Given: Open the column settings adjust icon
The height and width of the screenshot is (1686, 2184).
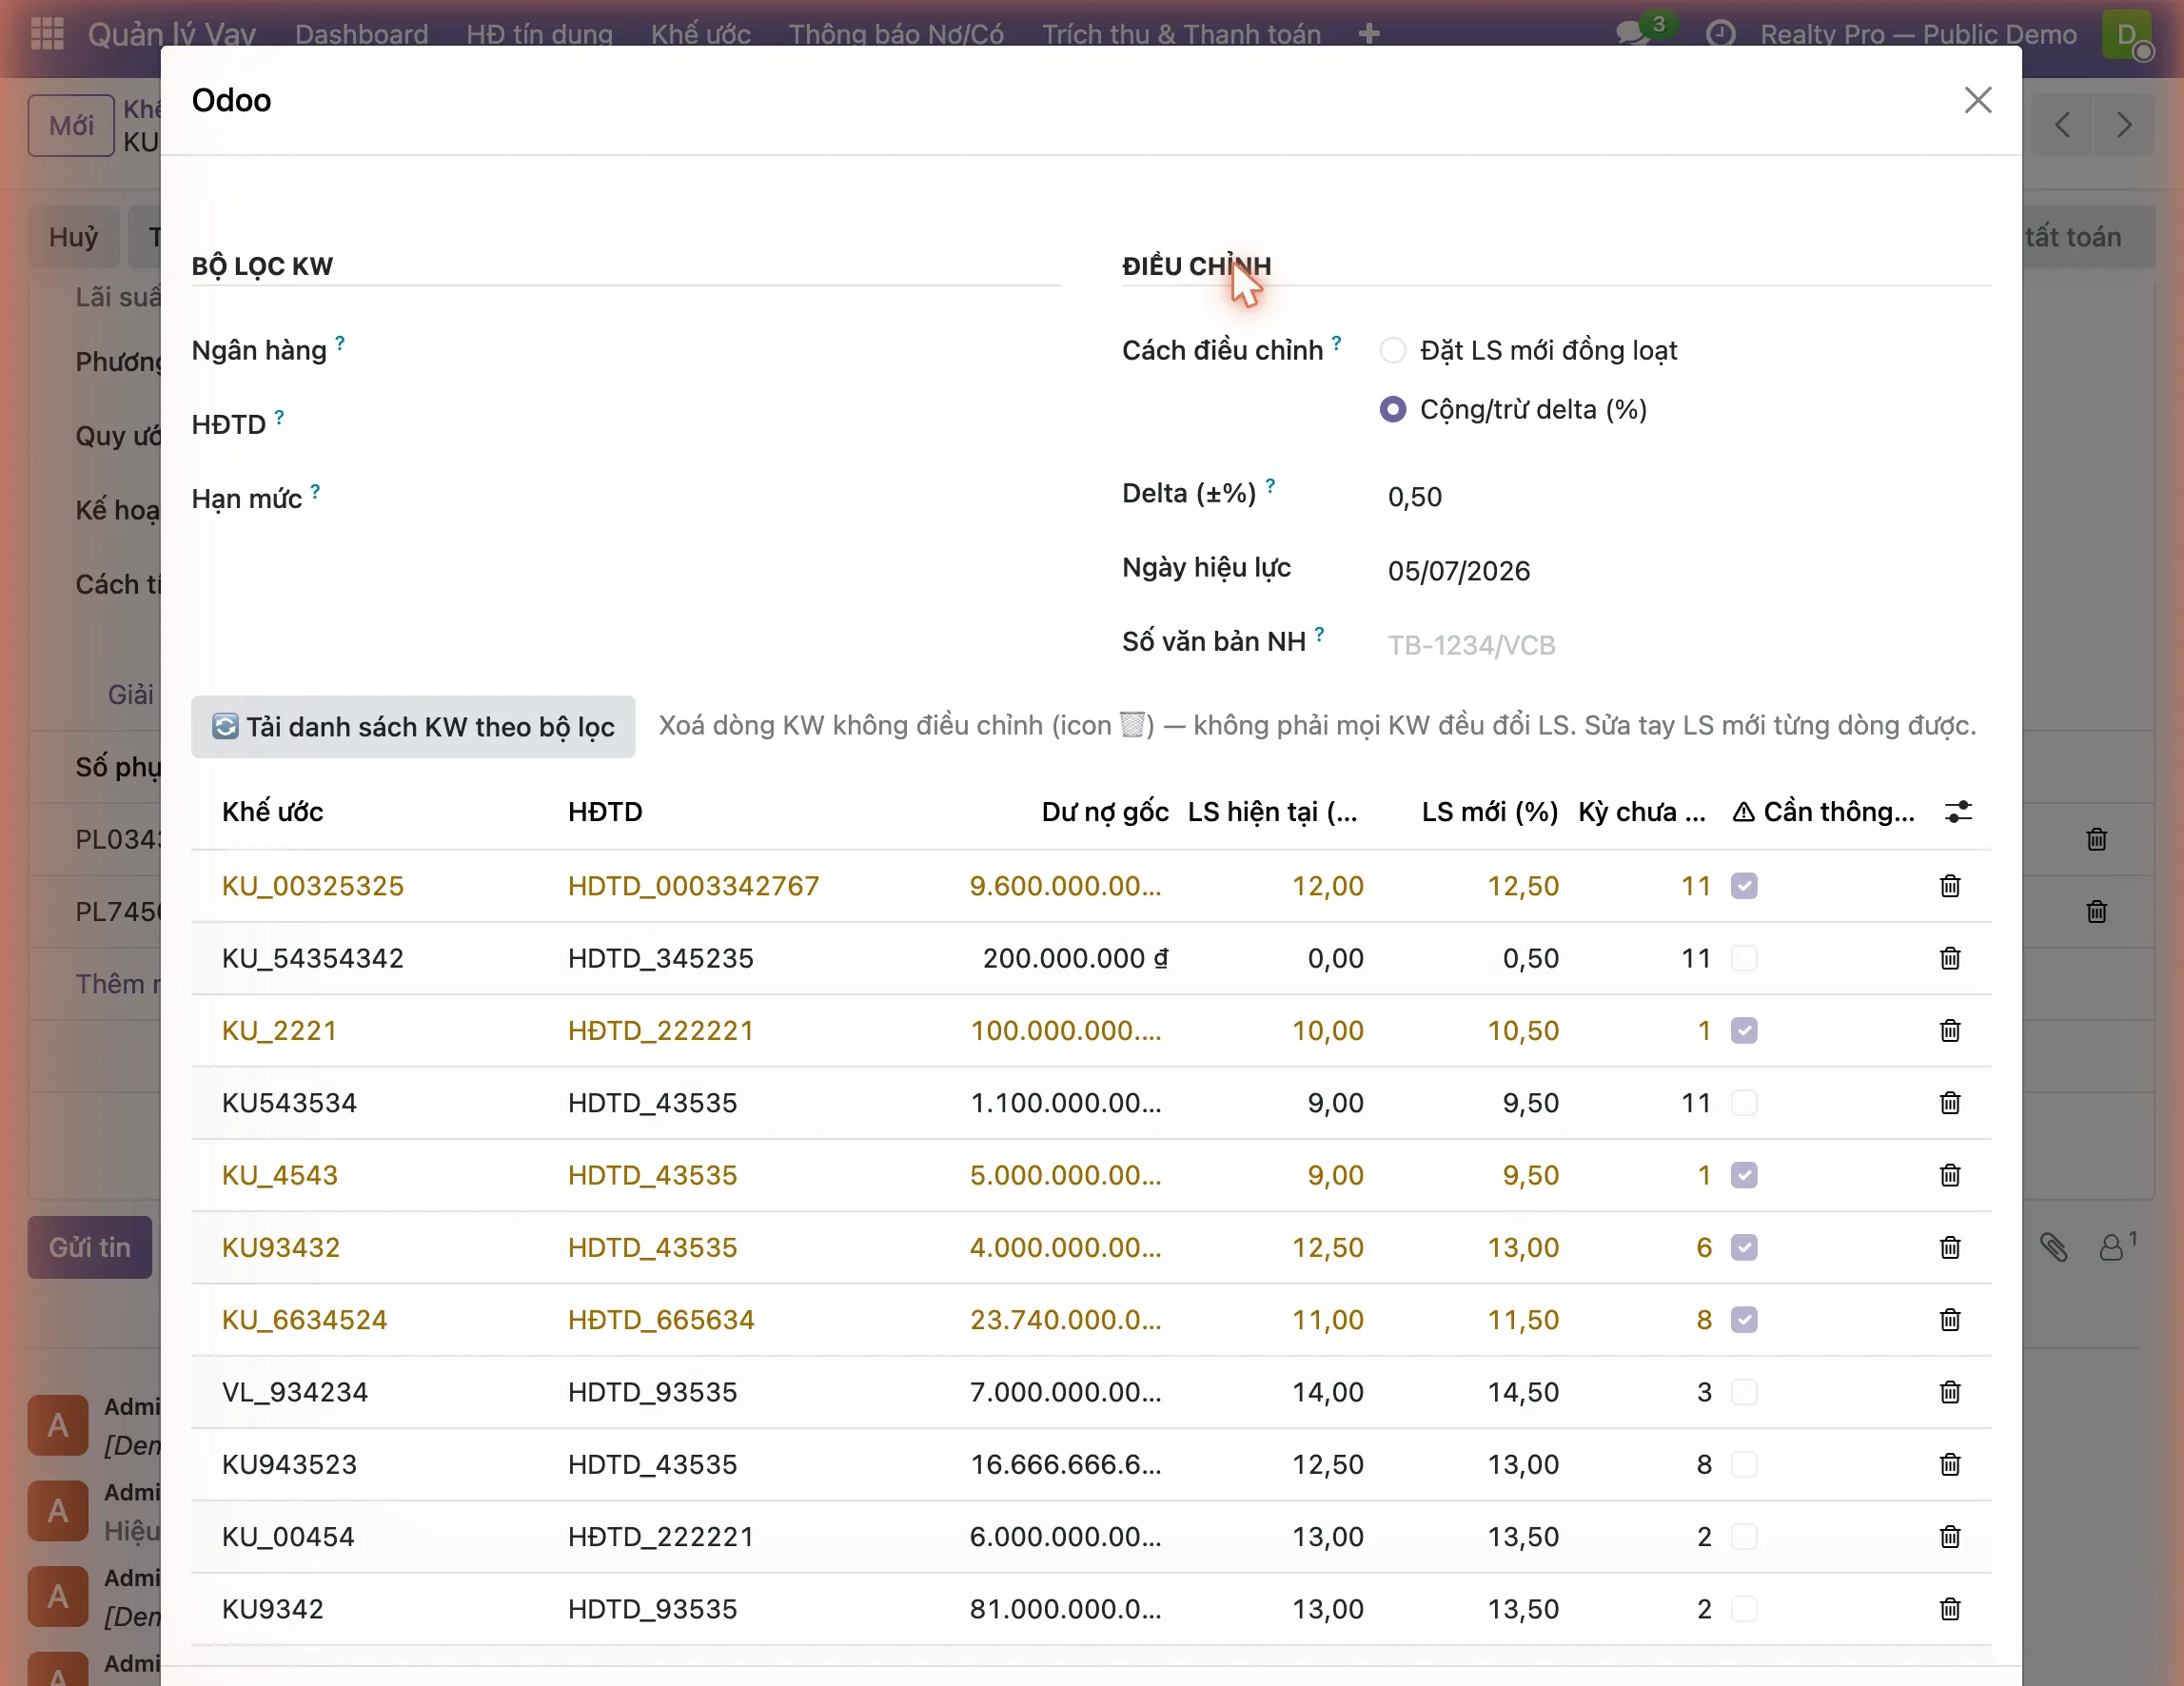Looking at the screenshot, I should tap(1958, 812).
